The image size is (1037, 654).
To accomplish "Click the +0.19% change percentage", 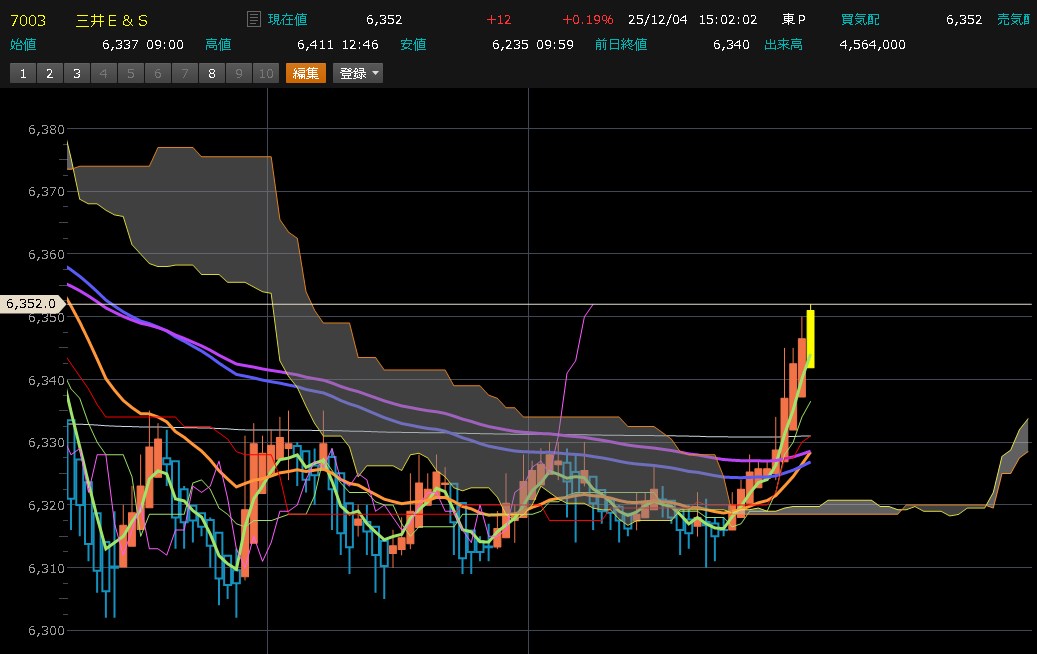I will (x=588, y=19).
